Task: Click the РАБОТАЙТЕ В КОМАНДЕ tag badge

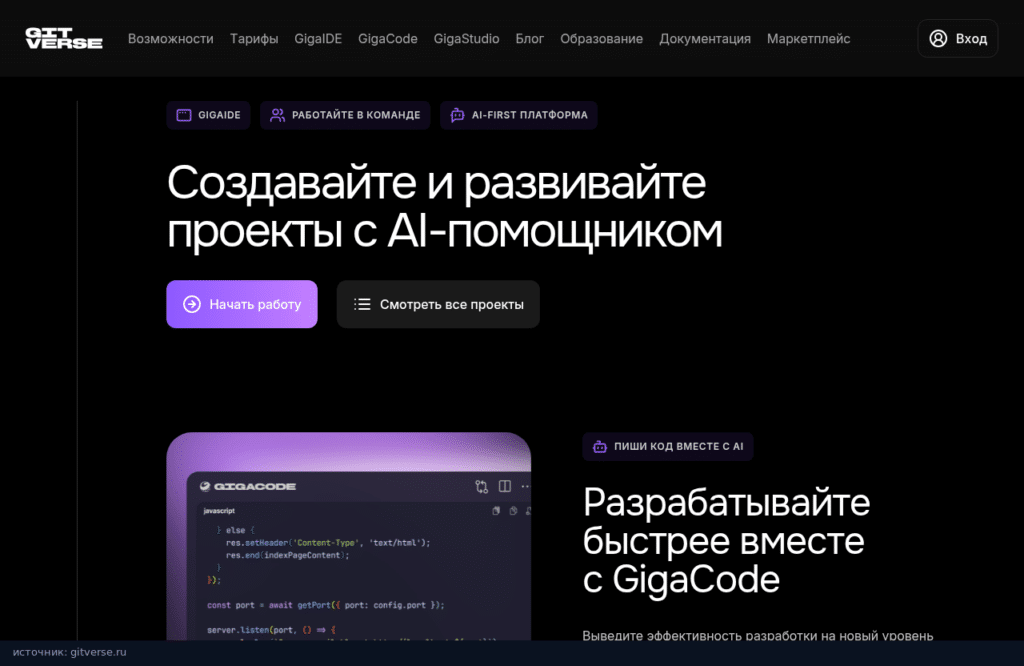Action: pyautogui.click(x=345, y=115)
